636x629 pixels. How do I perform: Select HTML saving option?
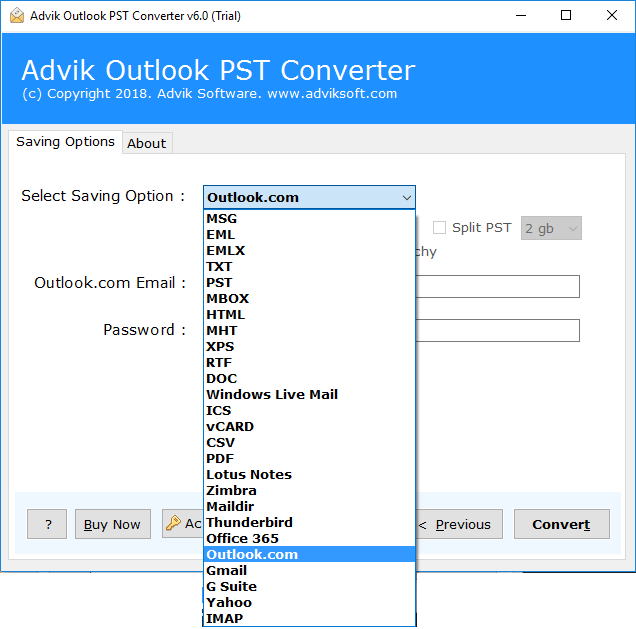[309, 315]
